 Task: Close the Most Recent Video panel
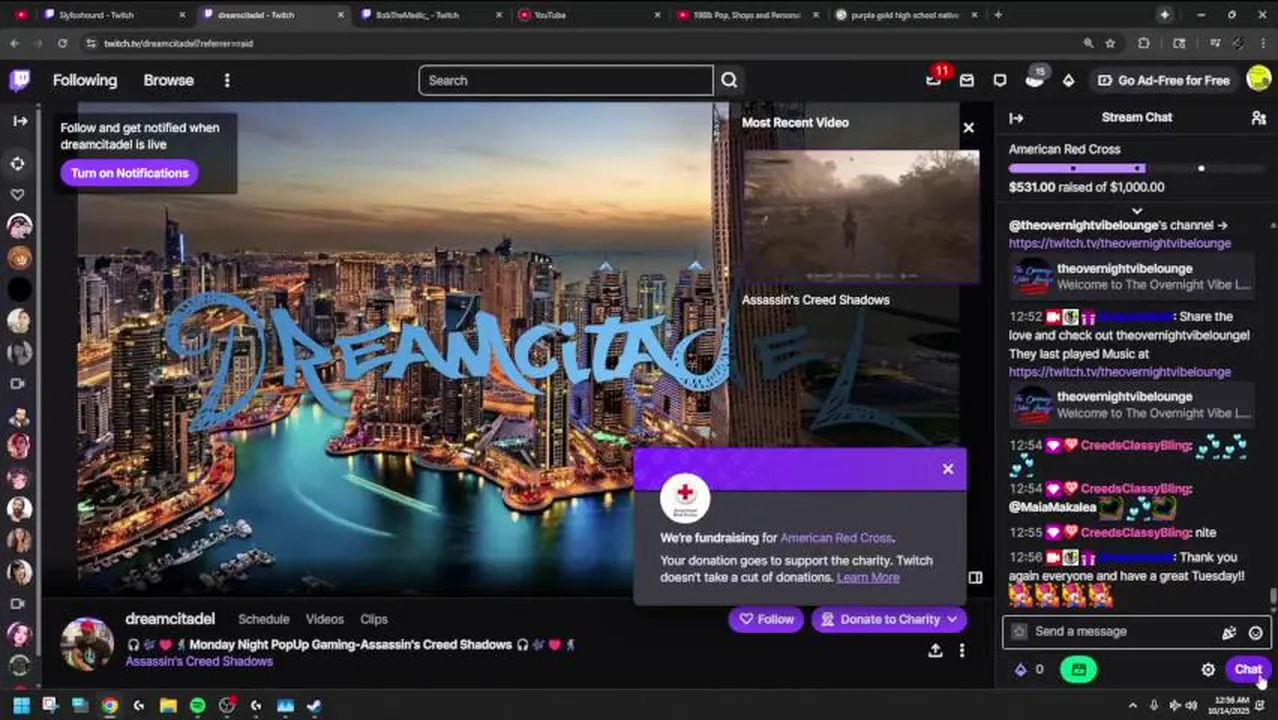click(x=968, y=127)
